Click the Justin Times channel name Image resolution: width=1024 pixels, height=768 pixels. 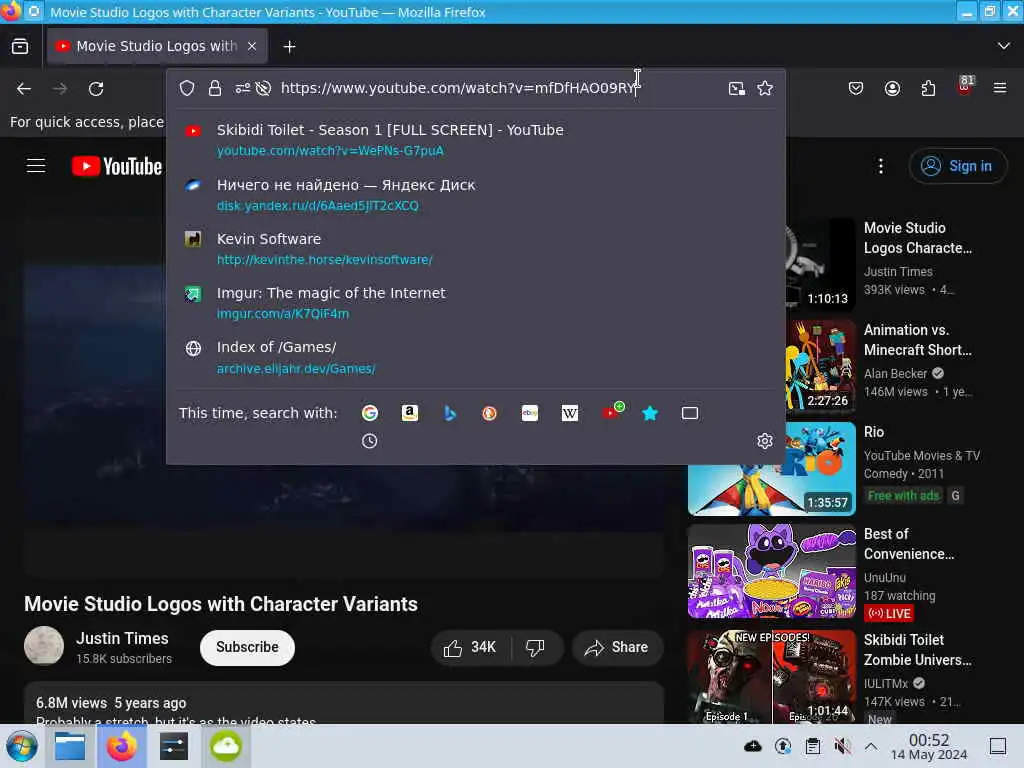tap(122, 638)
